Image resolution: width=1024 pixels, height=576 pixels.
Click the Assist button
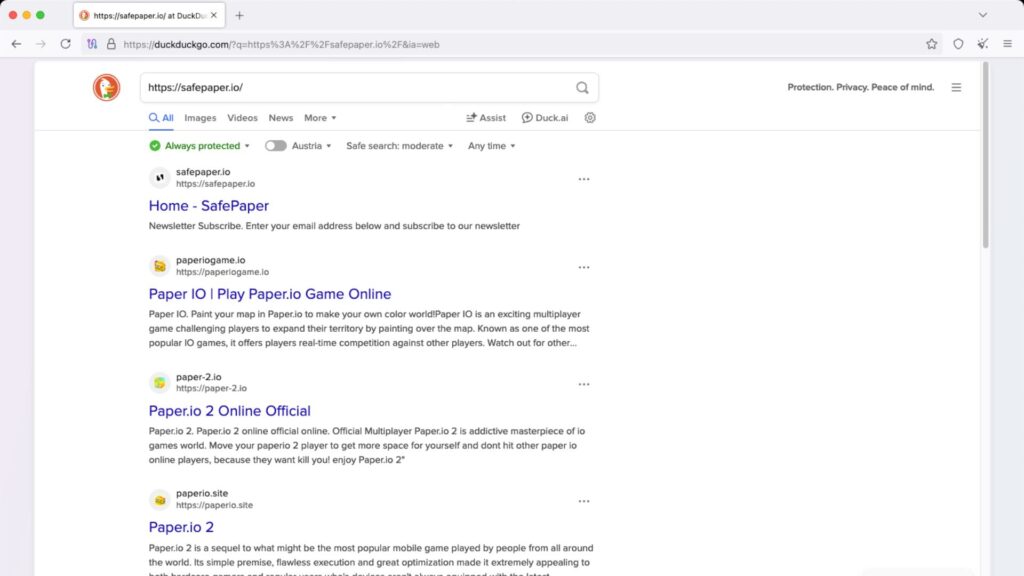[x=486, y=118]
